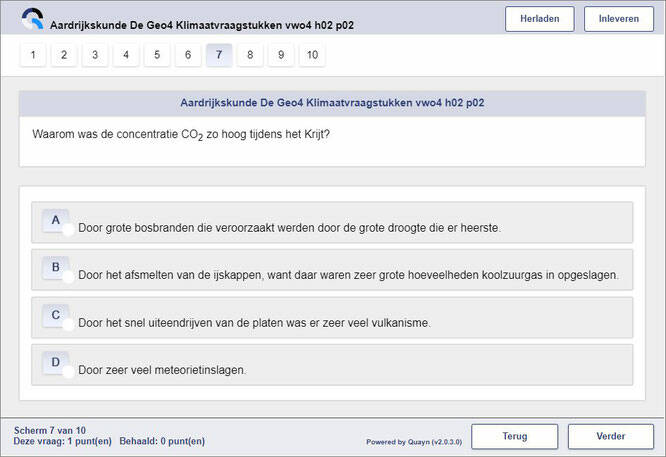
Task: Click the Scherm 7 van 10 status text
Action: pos(50,430)
